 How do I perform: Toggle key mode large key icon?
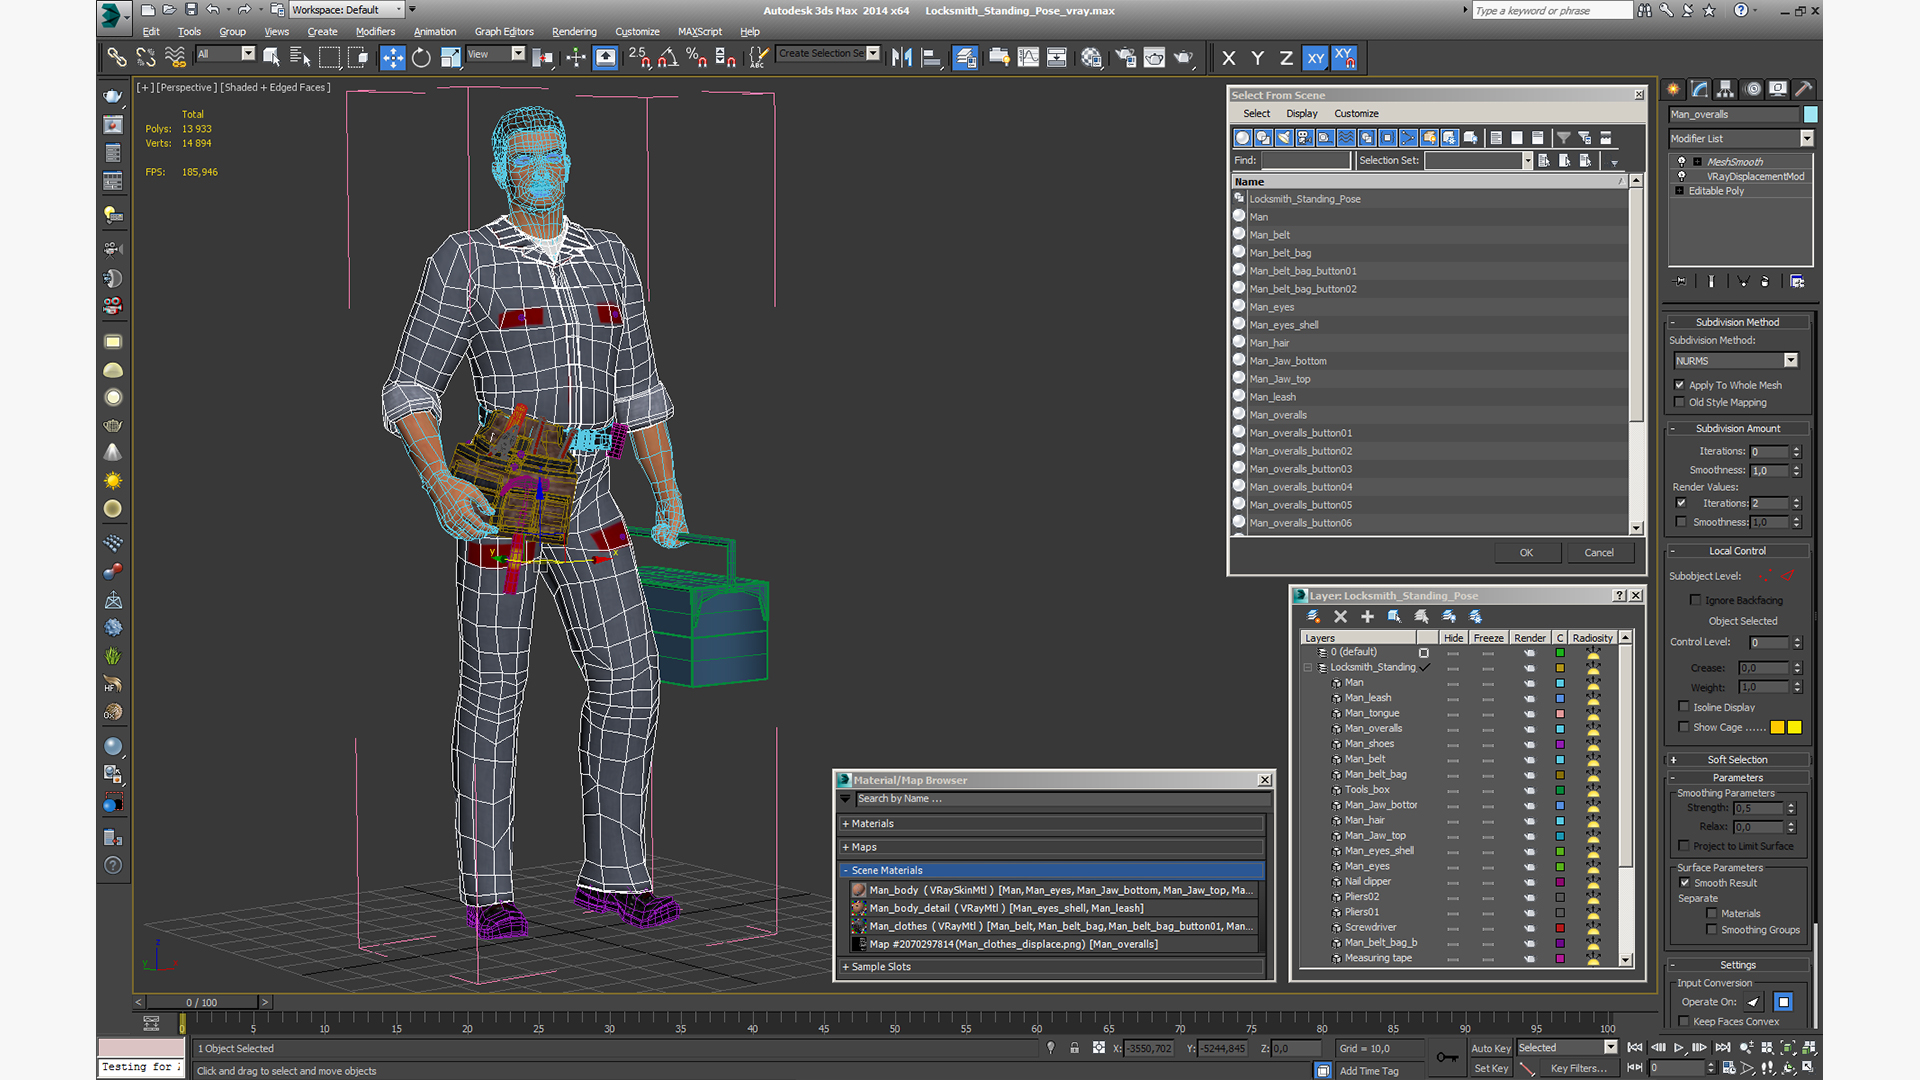click(x=1447, y=1058)
